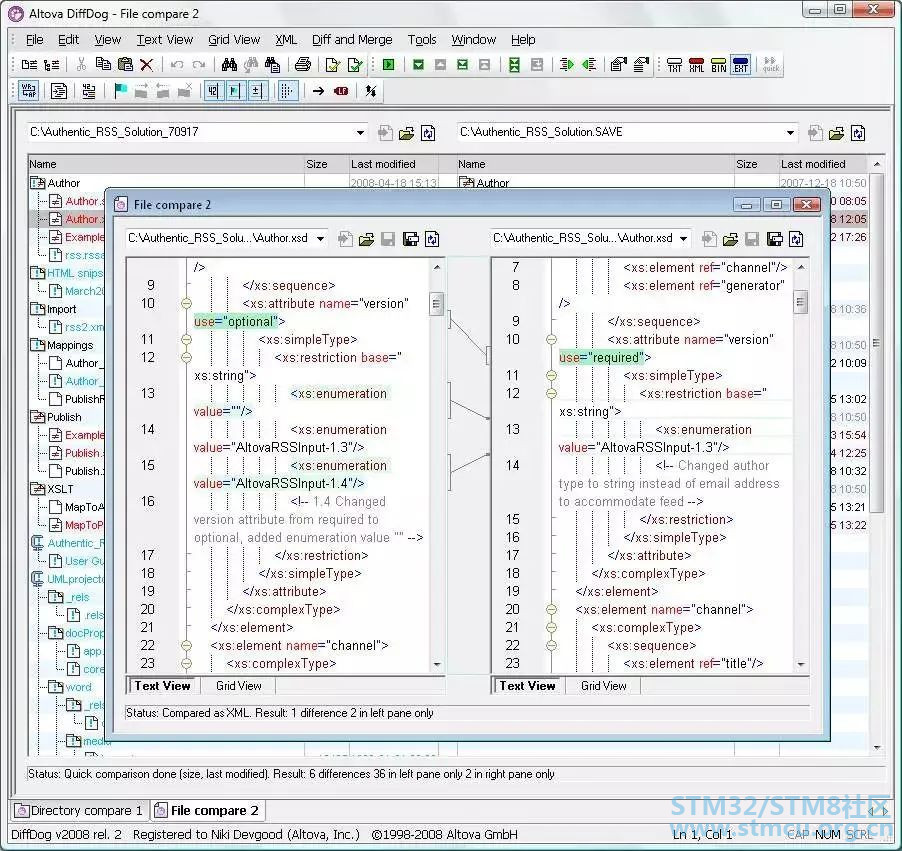
Task: Switch to Directory compare 1 tab
Action: 80,810
